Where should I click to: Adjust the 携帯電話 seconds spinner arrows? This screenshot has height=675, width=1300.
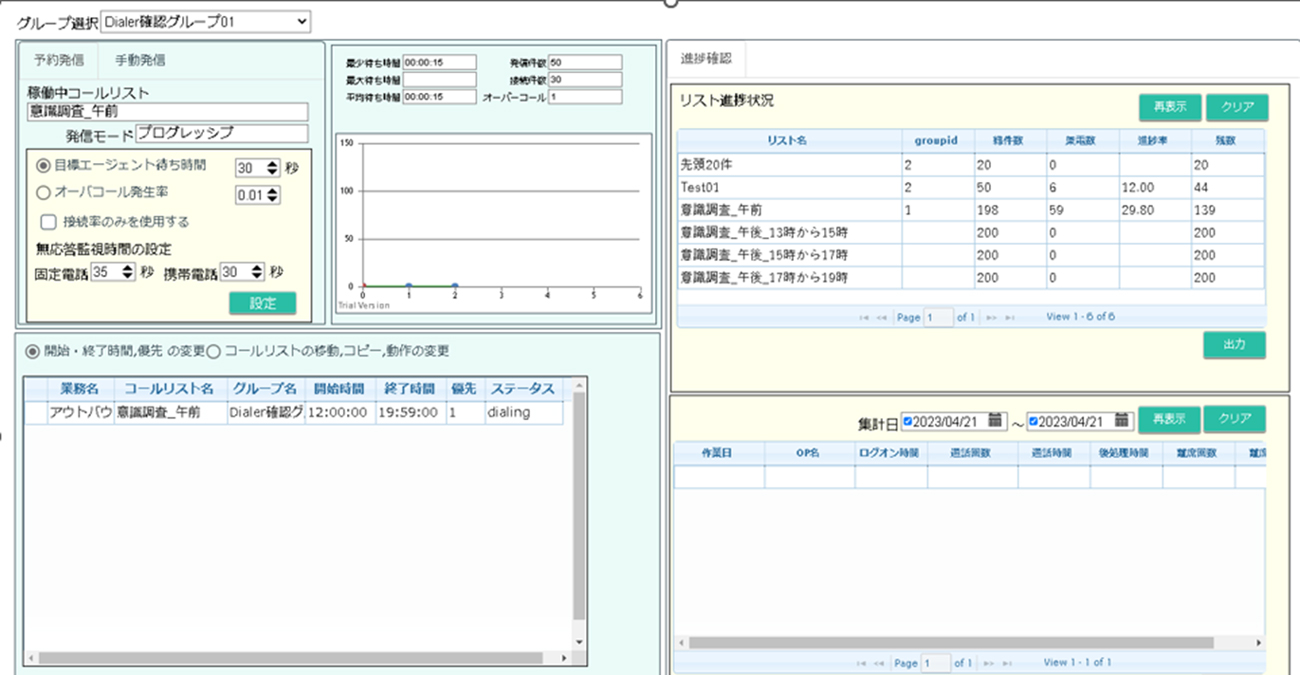click(257, 272)
